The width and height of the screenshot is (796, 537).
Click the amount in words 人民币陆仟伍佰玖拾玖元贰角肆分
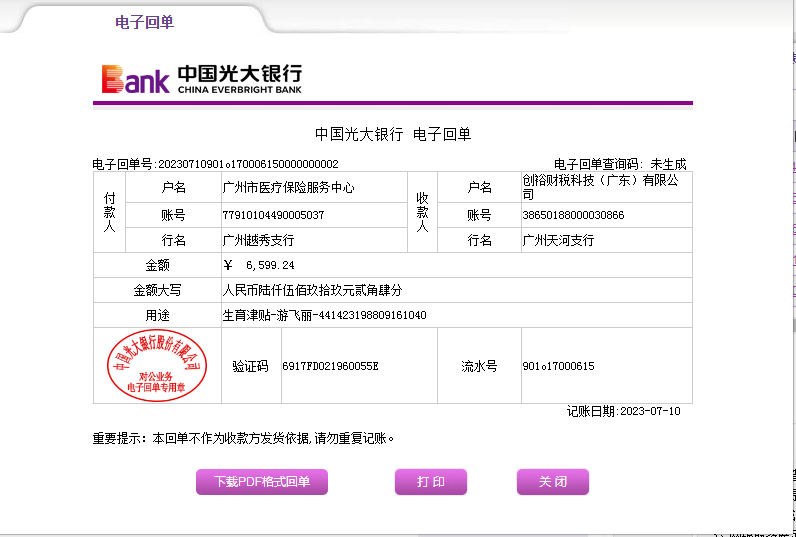(x=312, y=290)
